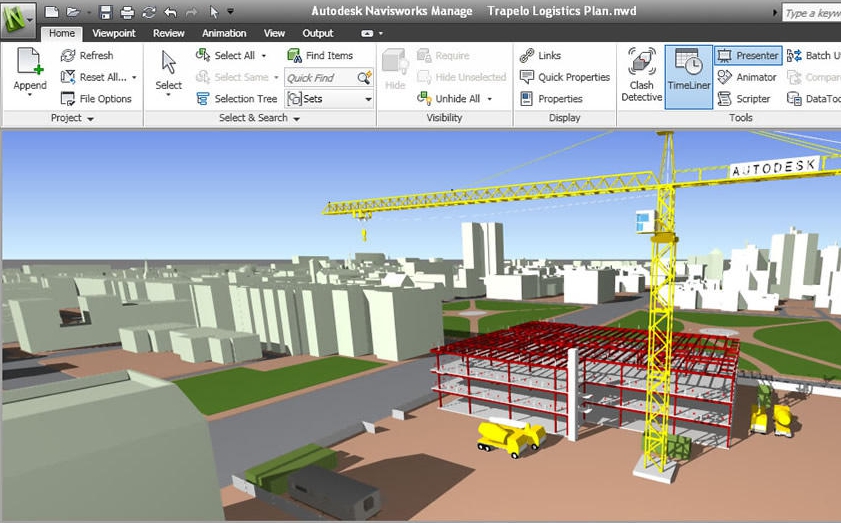Screen dimensions: 841x523
Task: Expand the Reset All dropdown arrow
Action: click(x=134, y=77)
